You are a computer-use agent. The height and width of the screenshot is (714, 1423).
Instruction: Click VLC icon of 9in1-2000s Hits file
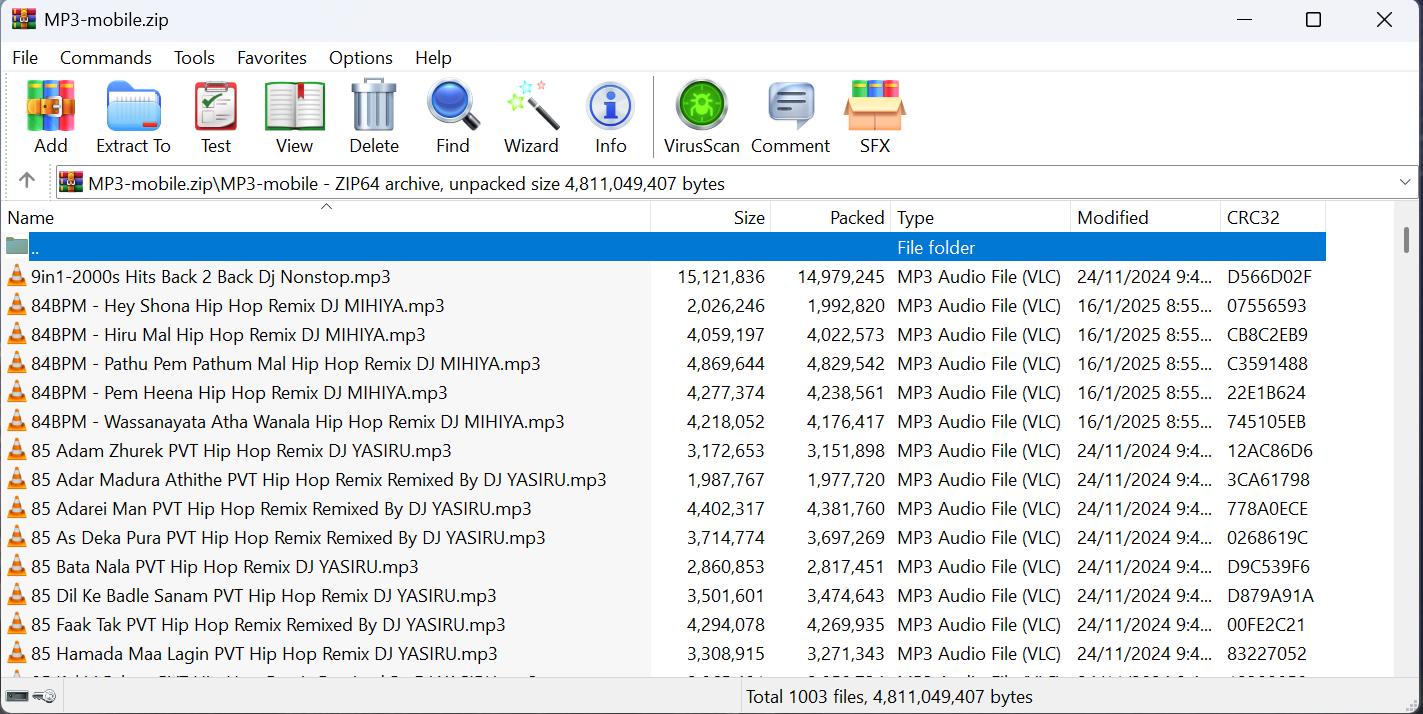(x=17, y=276)
